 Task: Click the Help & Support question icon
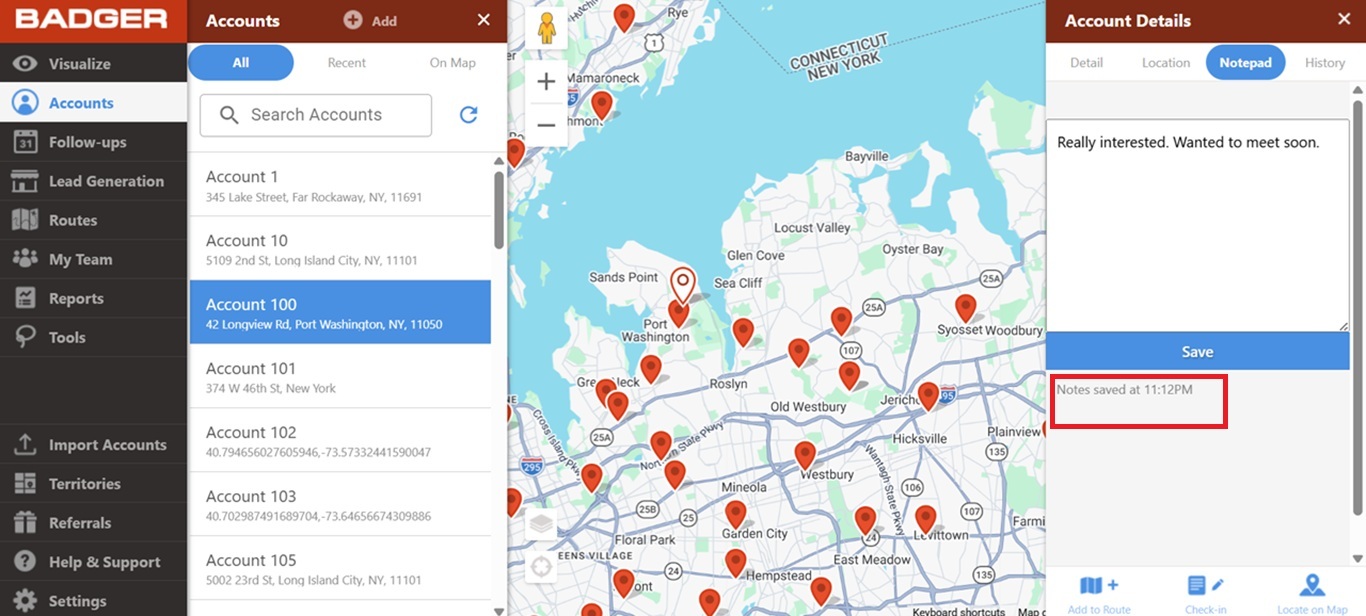25,562
